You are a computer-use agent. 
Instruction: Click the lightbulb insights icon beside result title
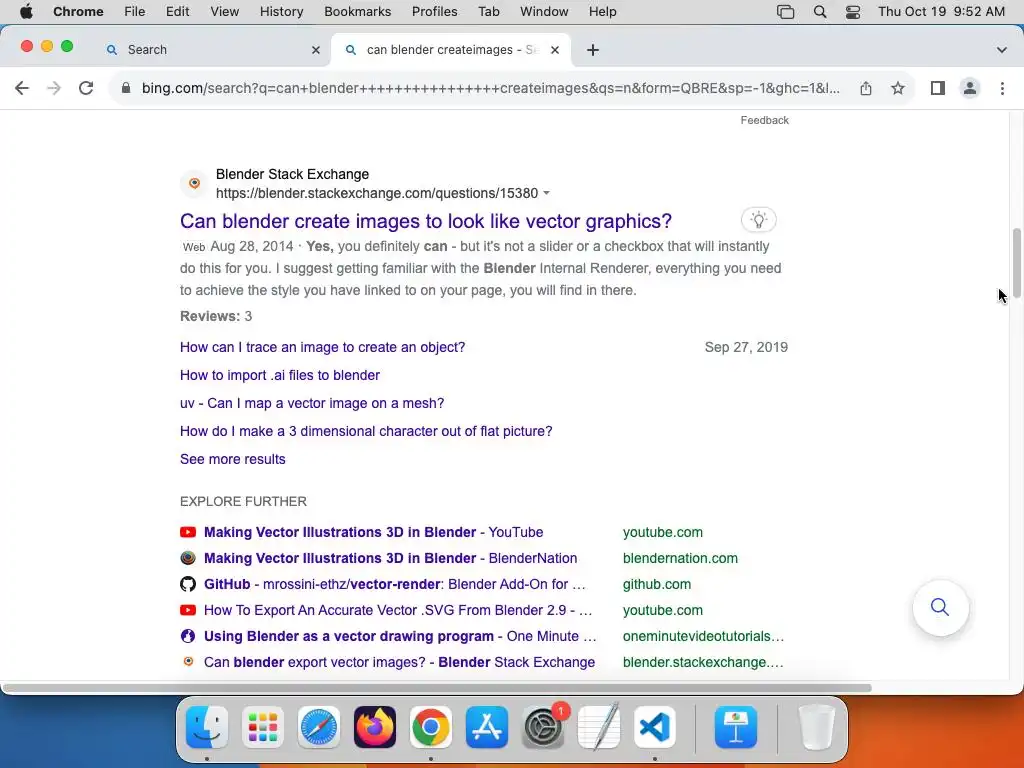pyautogui.click(x=758, y=220)
